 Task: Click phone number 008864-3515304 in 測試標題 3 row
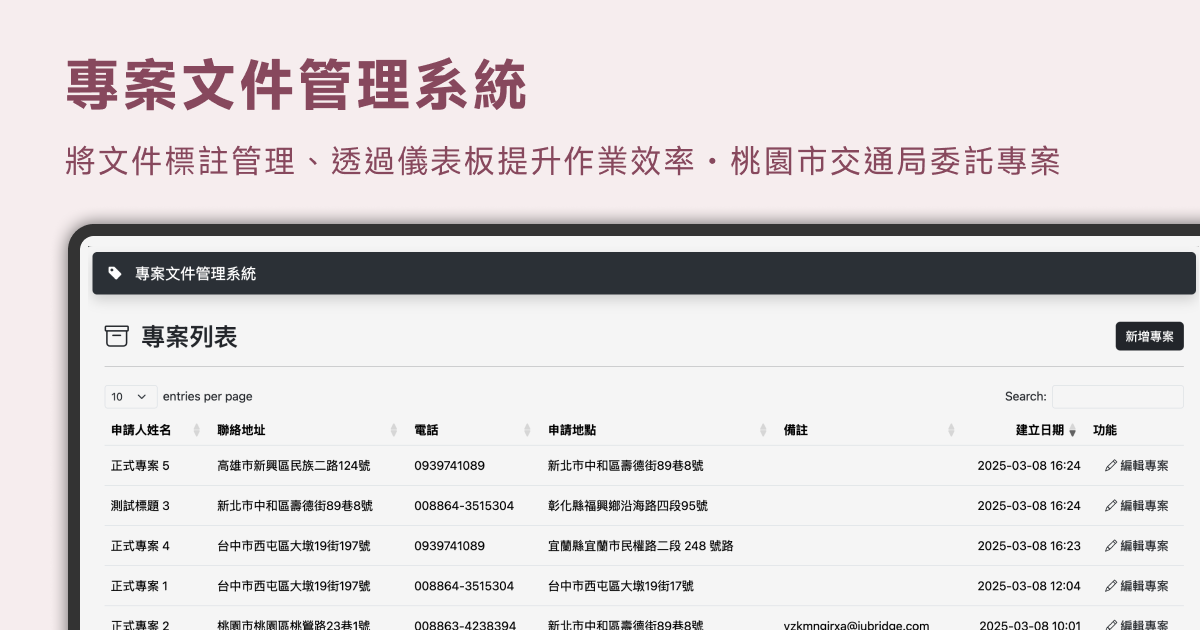[464, 506]
